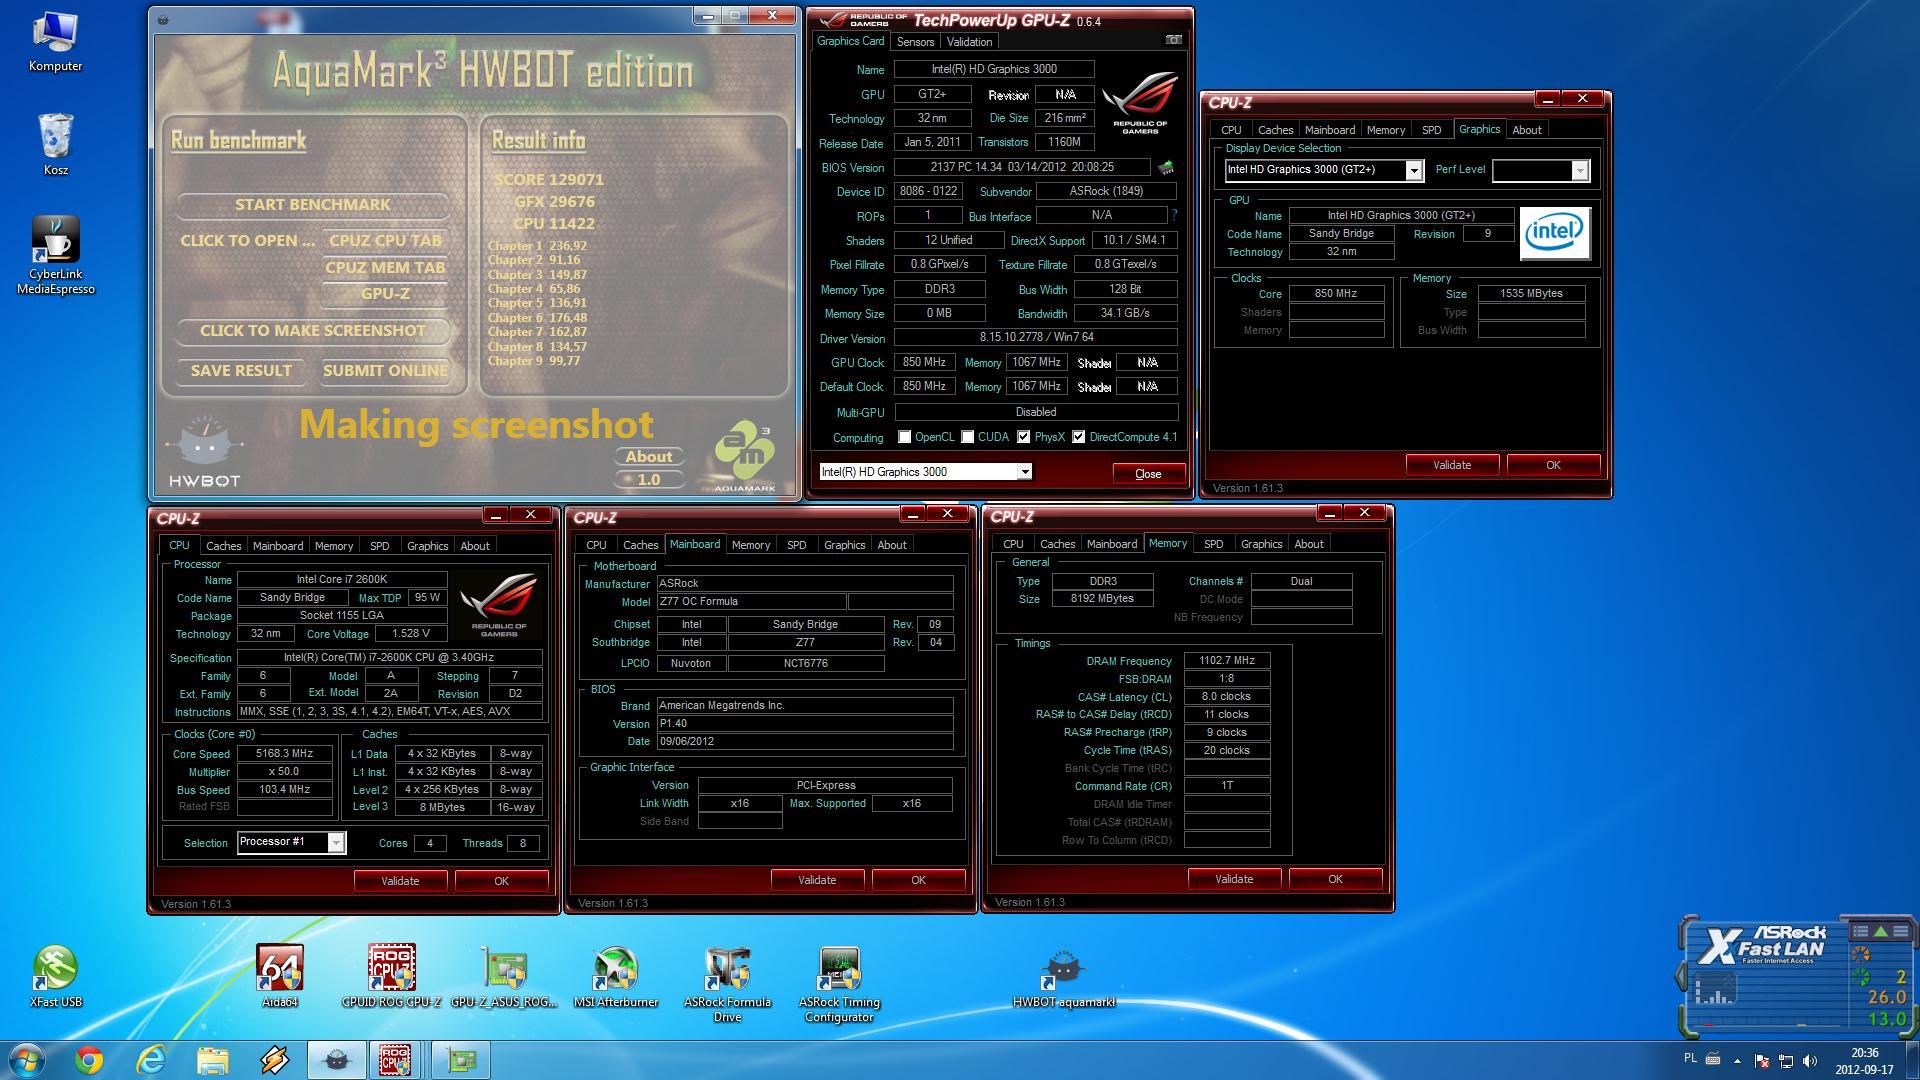Open the HWBOT aquamark desktop shortcut
Viewport: 1920px width, 1080px height.
pyautogui.click(x=1063, y=977)
